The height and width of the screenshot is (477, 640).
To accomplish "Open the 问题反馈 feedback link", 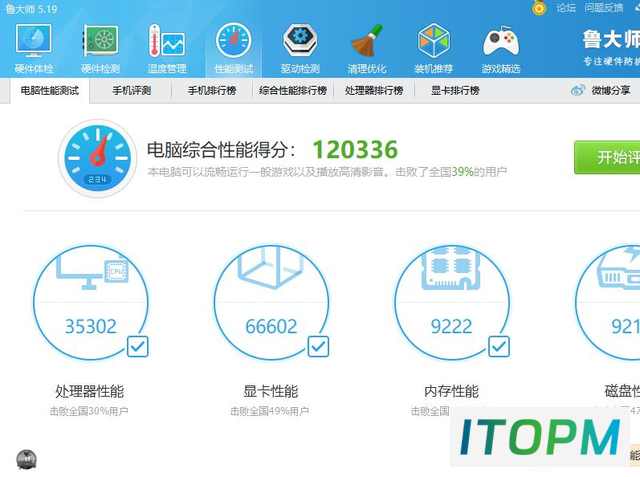I will coord(604,8).
